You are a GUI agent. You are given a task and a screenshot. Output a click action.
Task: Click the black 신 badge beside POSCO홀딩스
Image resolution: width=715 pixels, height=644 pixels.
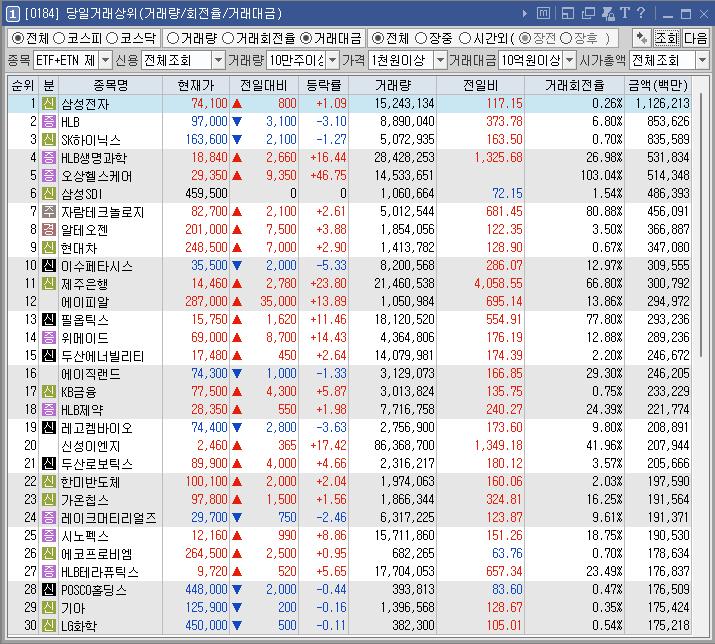click(x=49, y=589)
